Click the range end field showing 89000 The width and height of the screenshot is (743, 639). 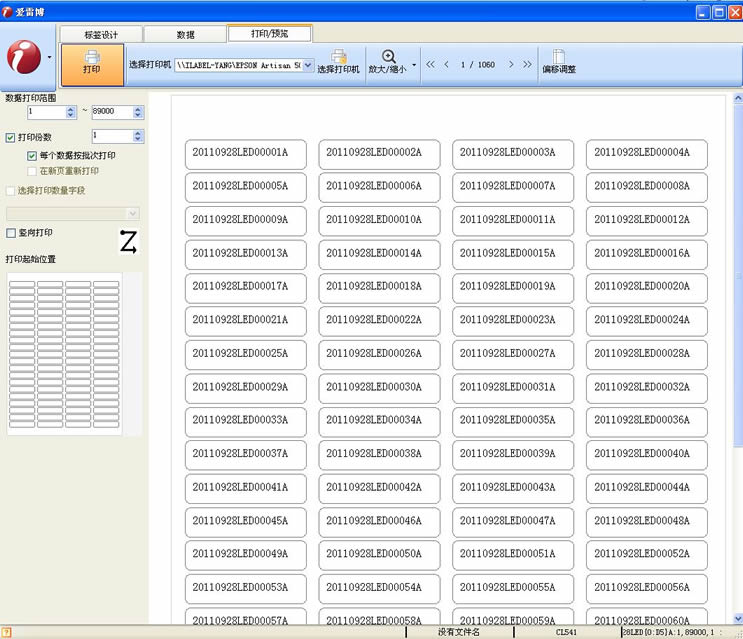click(x=112, y=112)
